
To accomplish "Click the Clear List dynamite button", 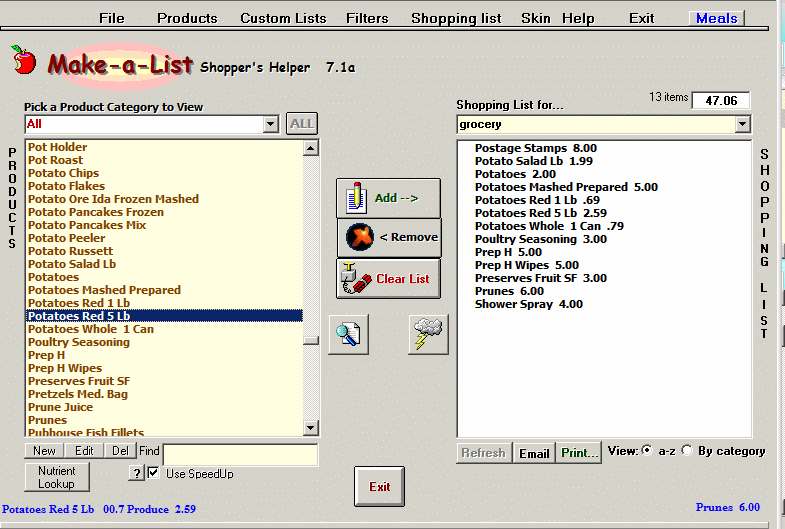I will [x=388, y=278].
